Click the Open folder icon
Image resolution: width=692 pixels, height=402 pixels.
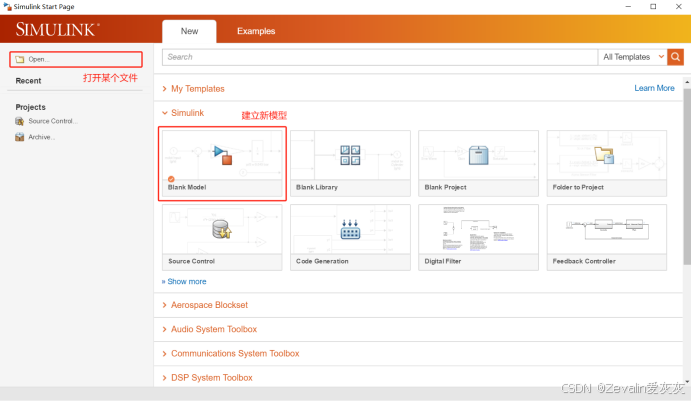click(x=20, y=59)
